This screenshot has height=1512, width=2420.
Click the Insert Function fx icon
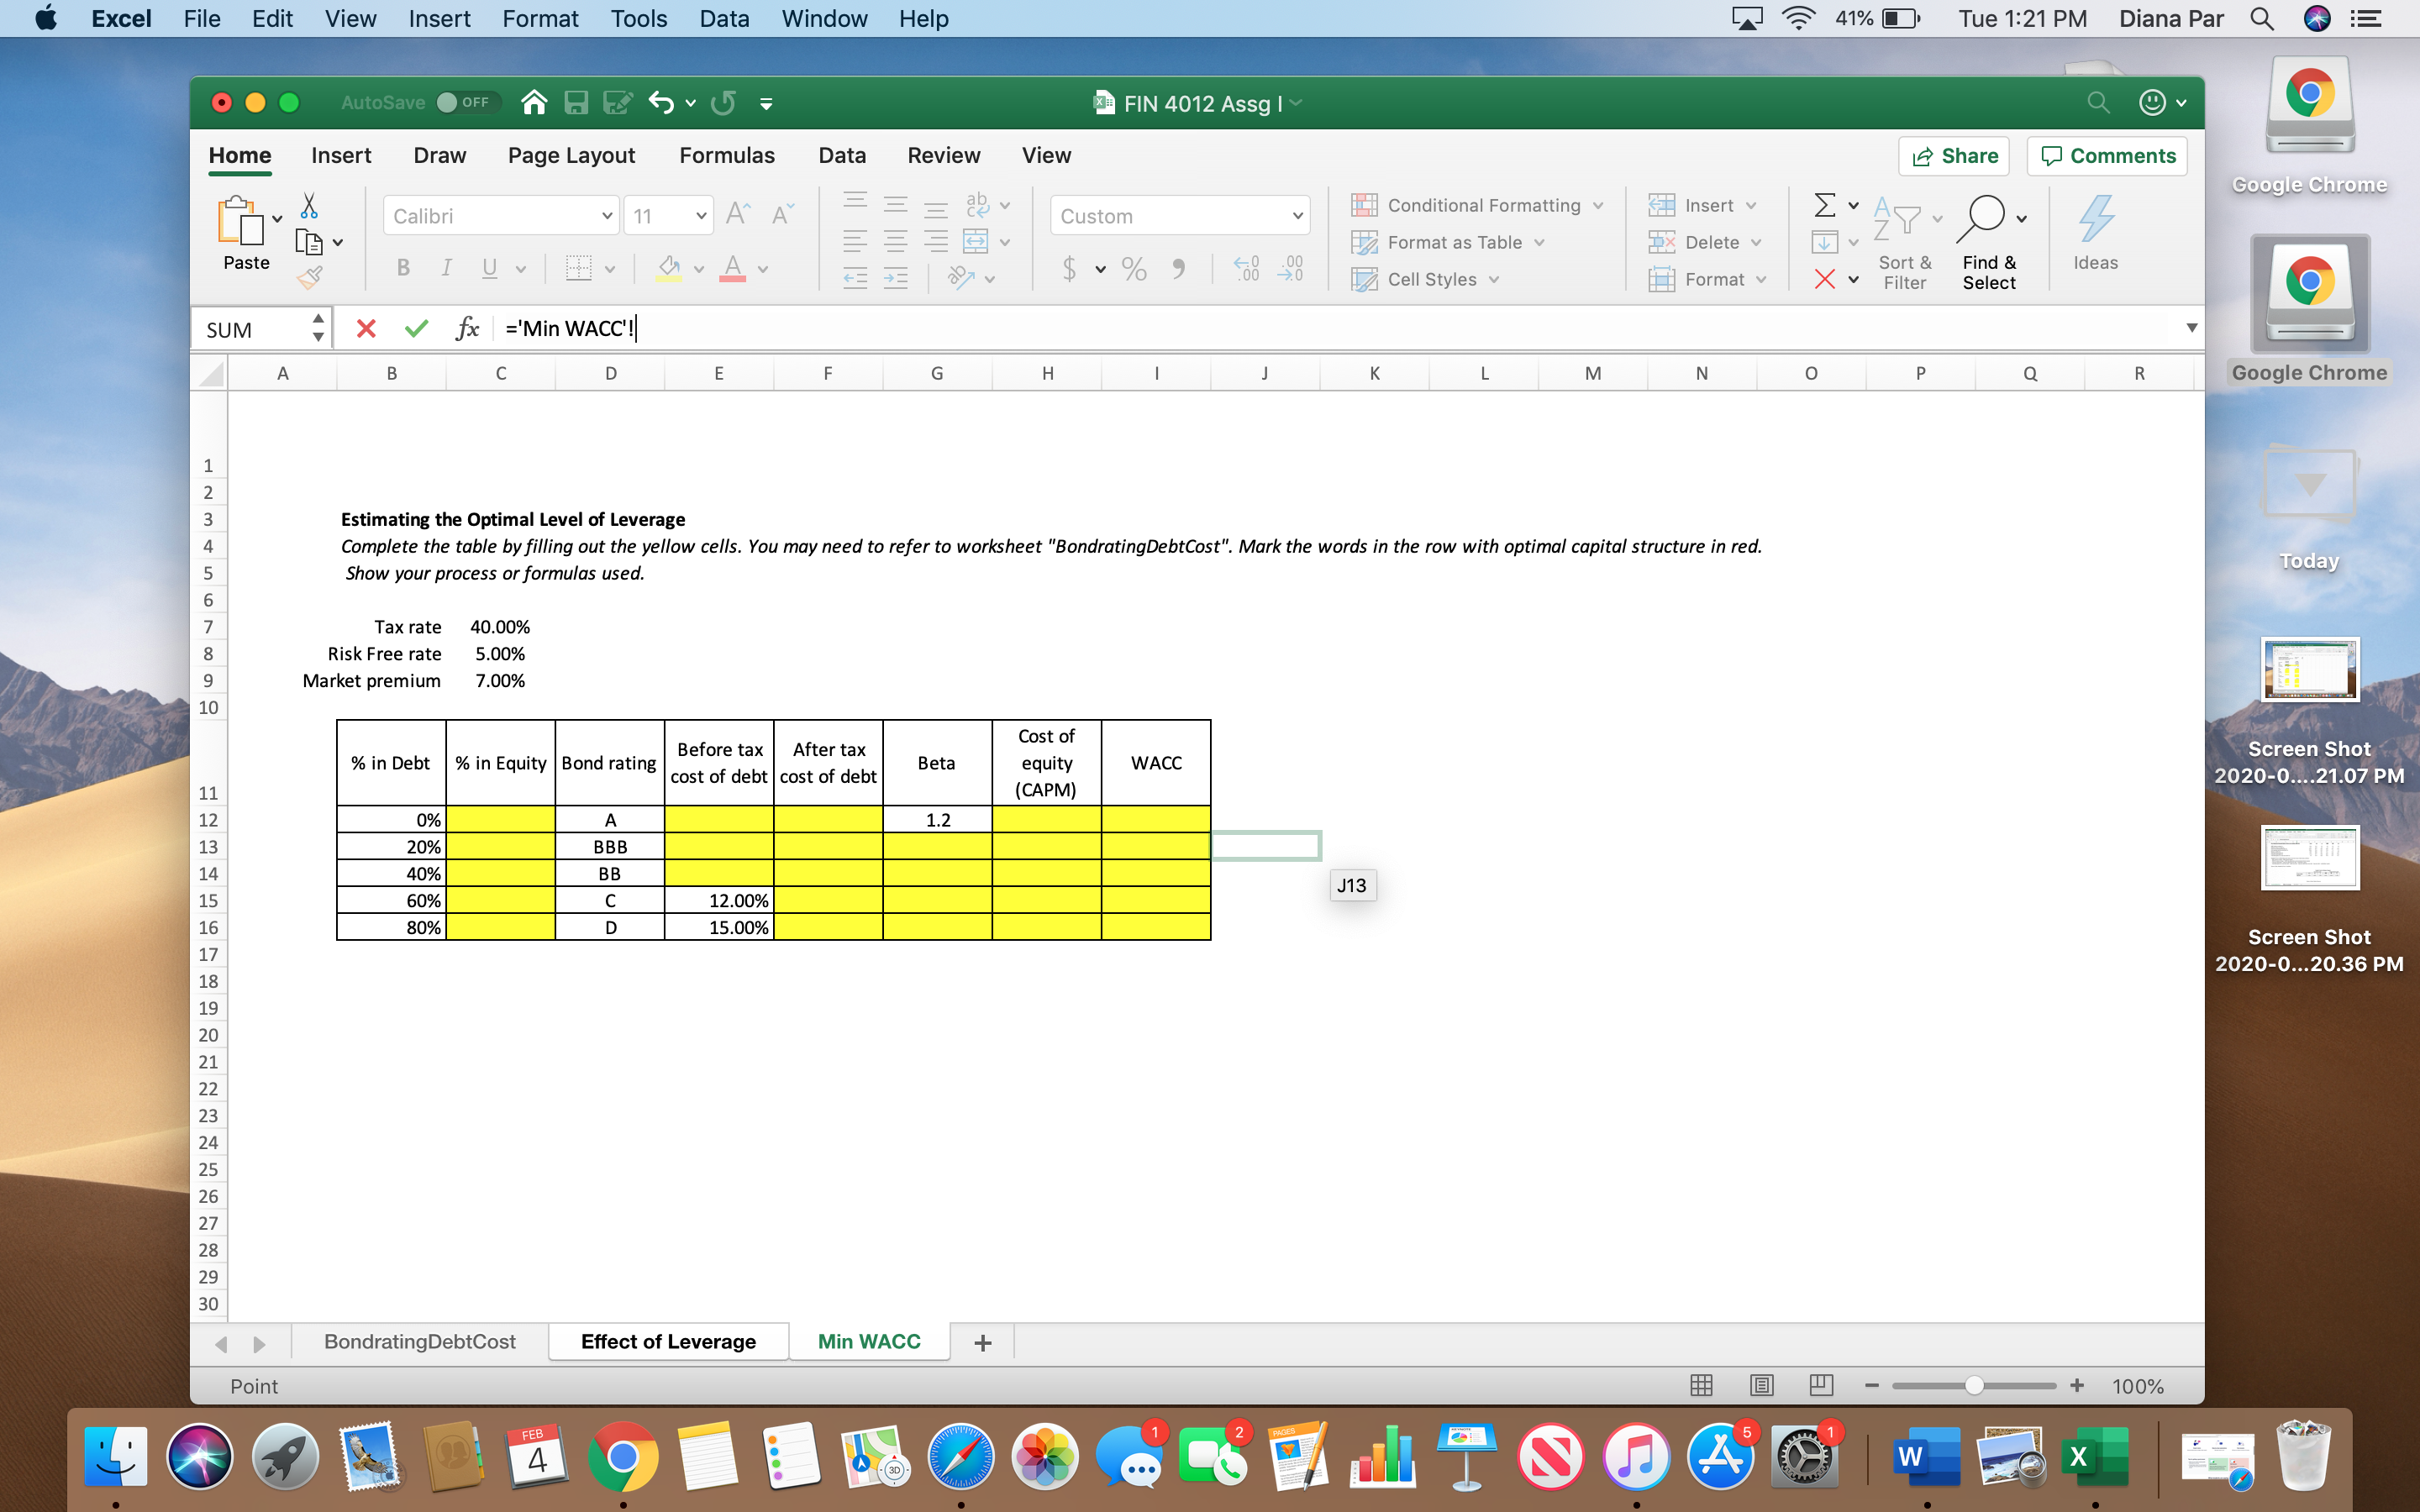pos(466,327)
